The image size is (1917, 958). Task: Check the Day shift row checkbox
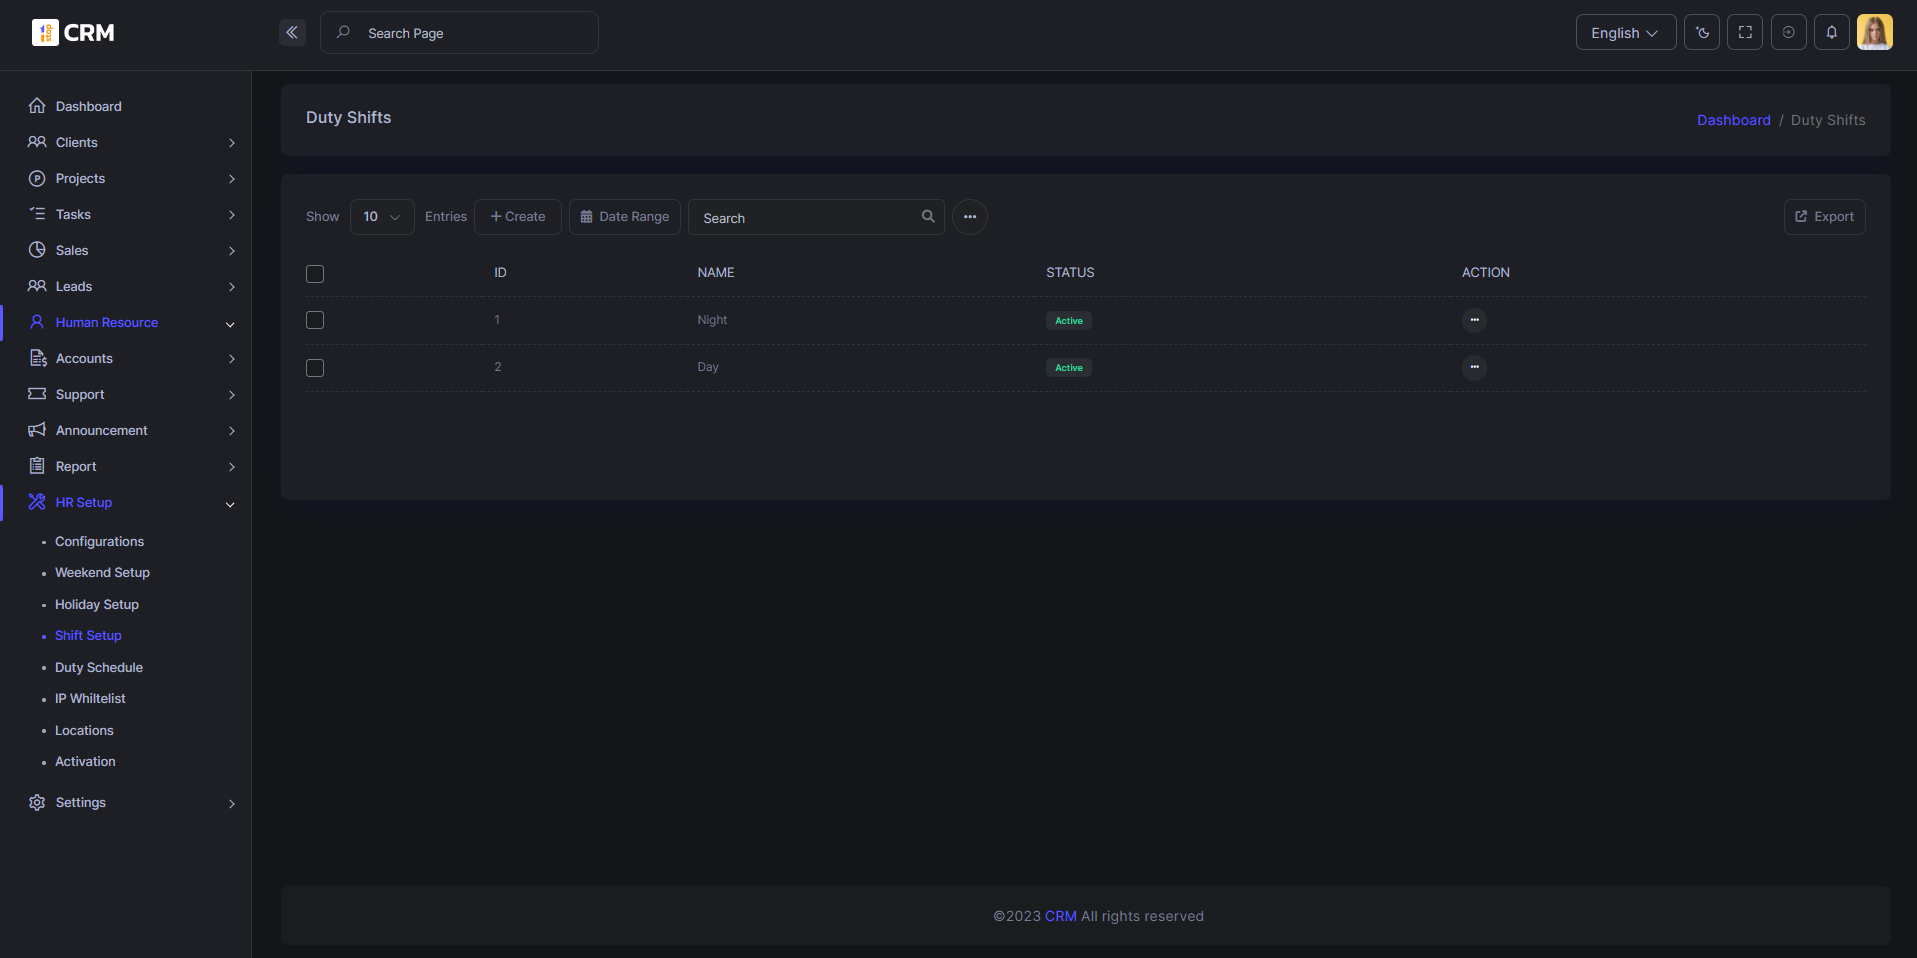coord(315,368)
